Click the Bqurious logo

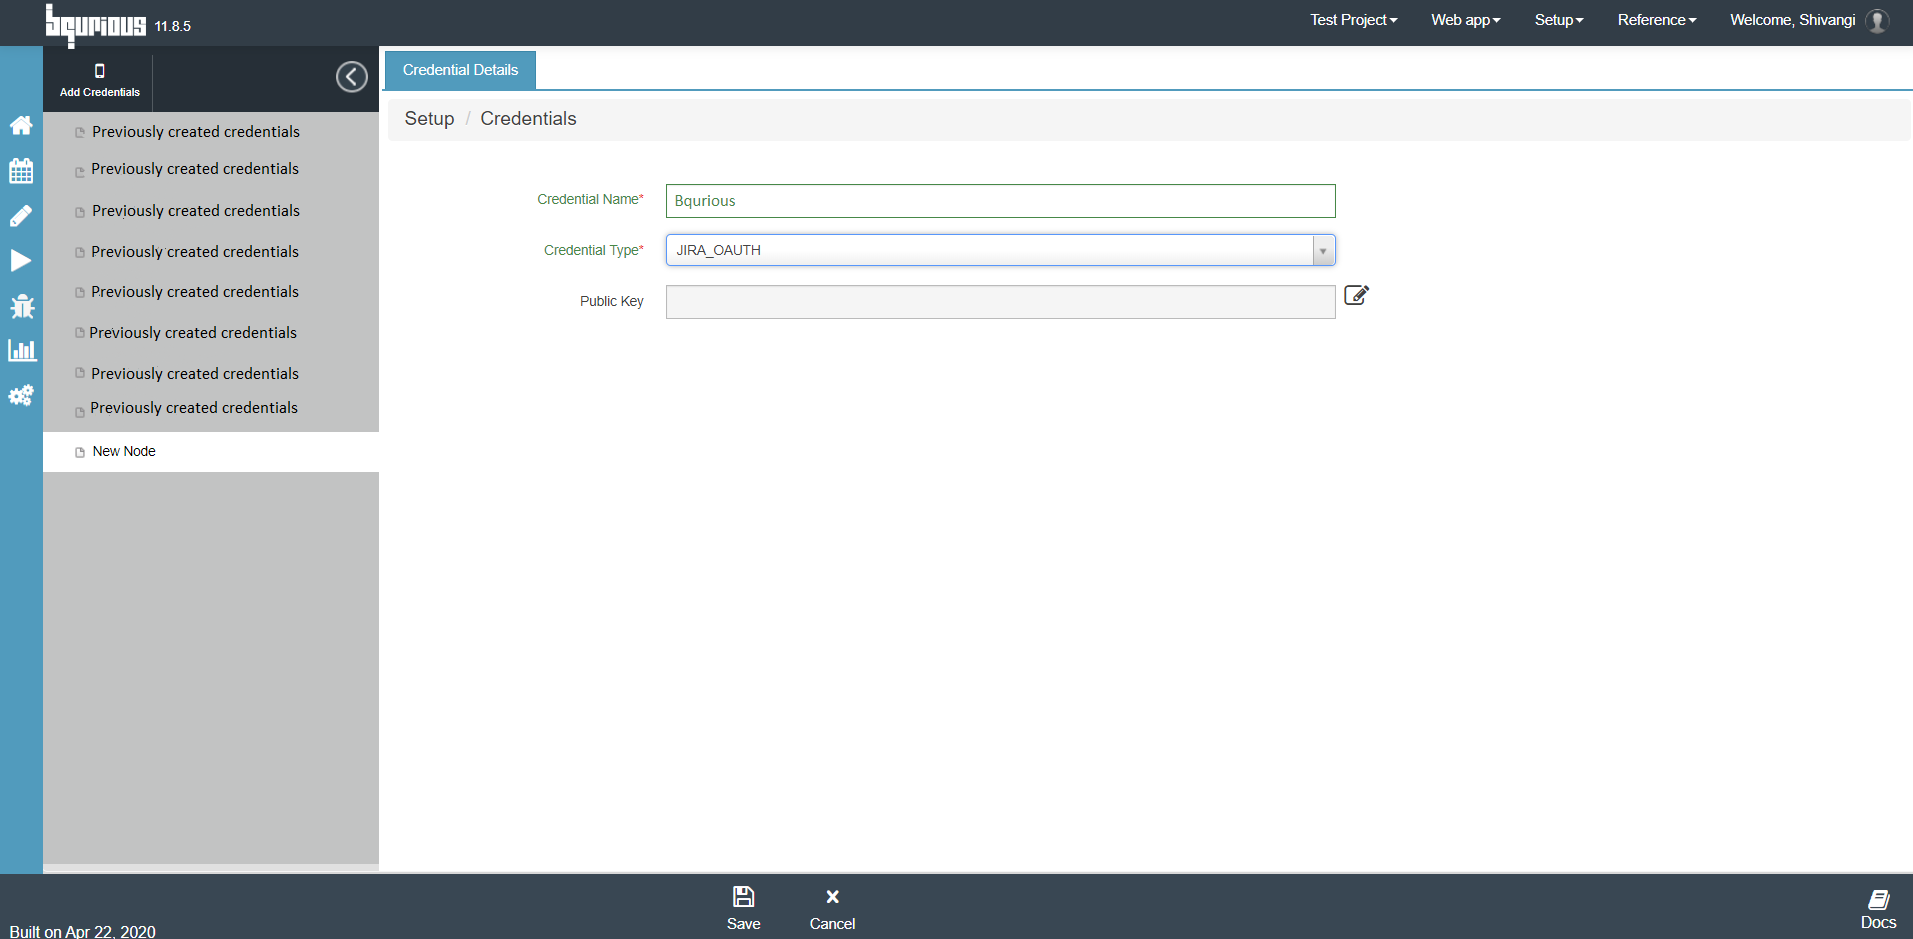click(95, 24)
